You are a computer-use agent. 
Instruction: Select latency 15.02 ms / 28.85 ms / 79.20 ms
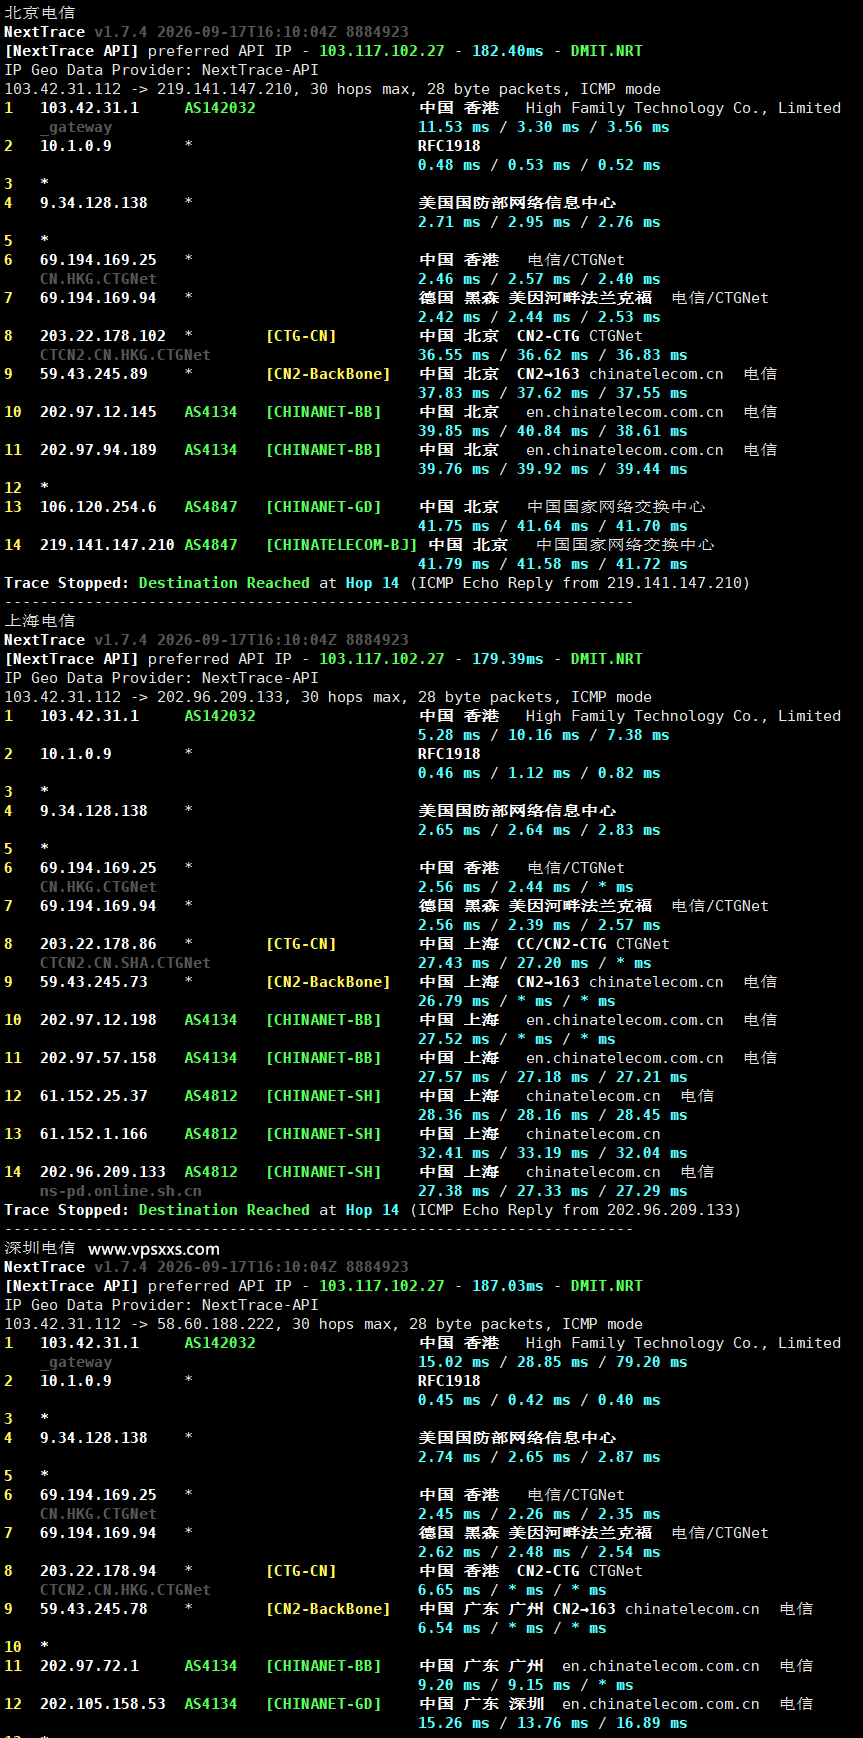point(553,1362)
